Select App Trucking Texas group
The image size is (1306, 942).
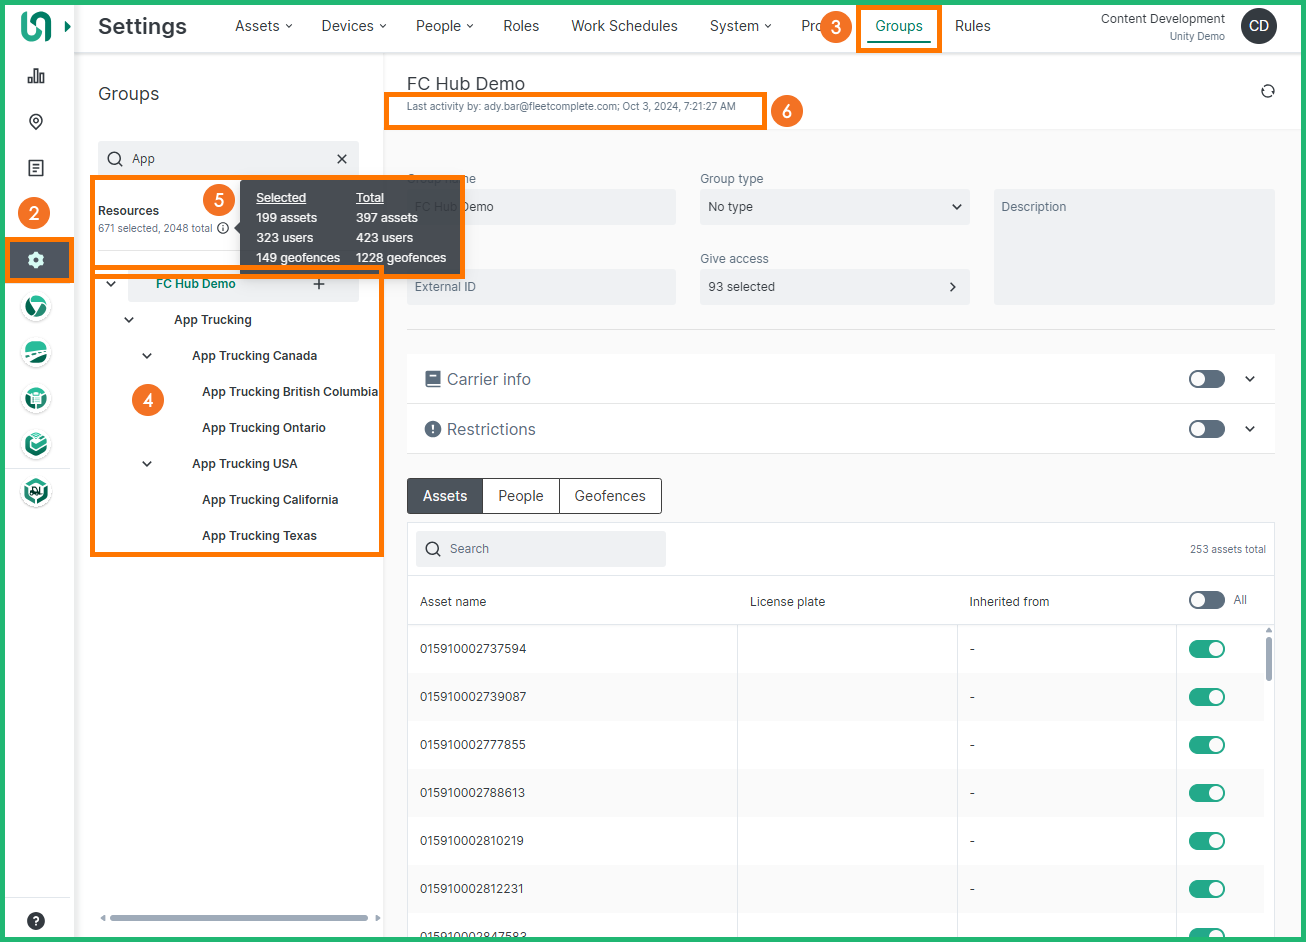tap(259, 536)
